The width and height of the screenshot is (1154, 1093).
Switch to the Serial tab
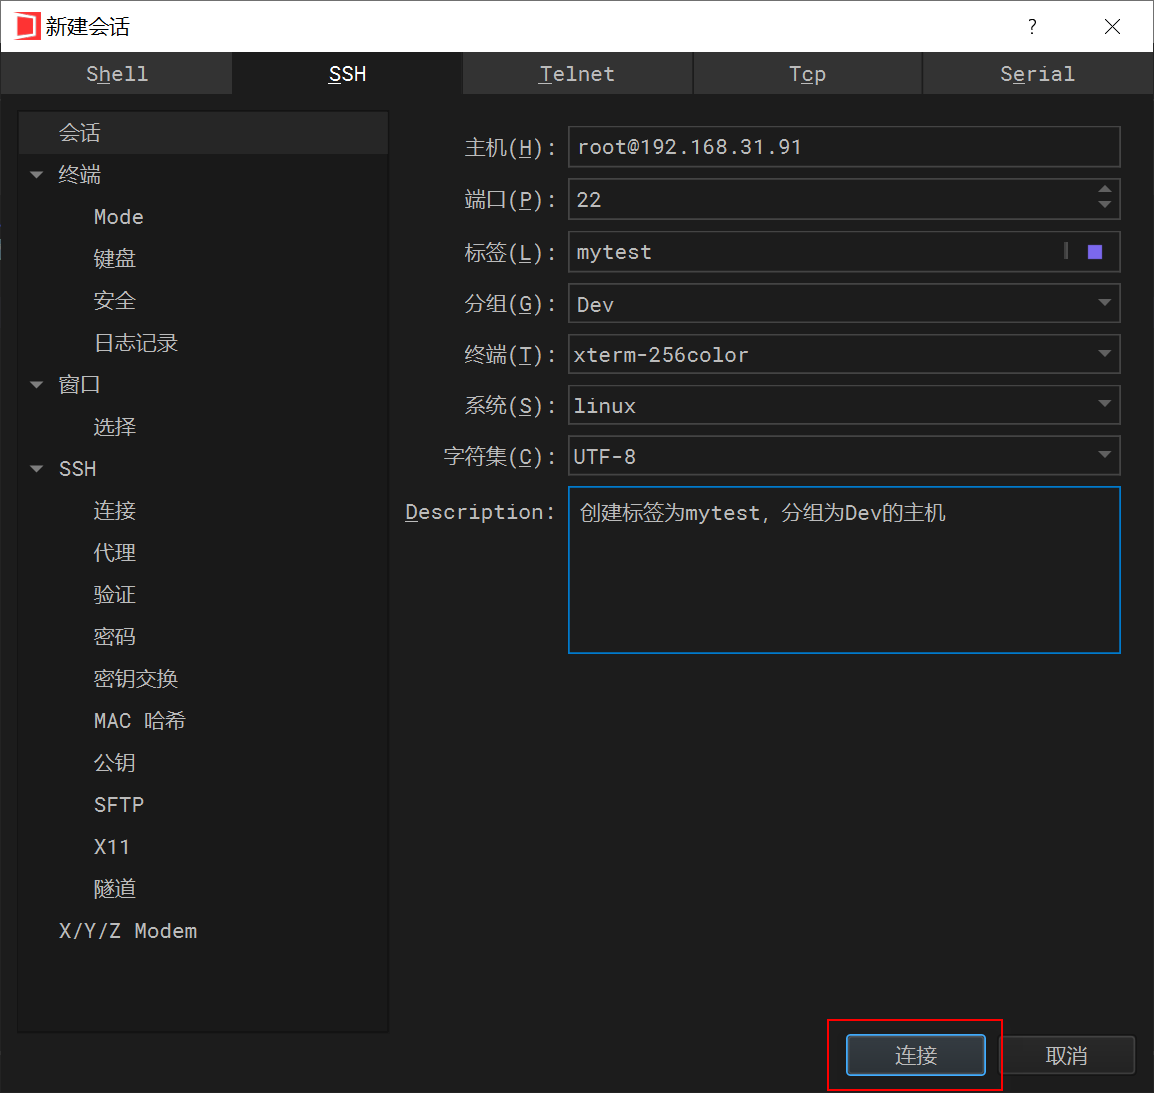pos(1037,73)
